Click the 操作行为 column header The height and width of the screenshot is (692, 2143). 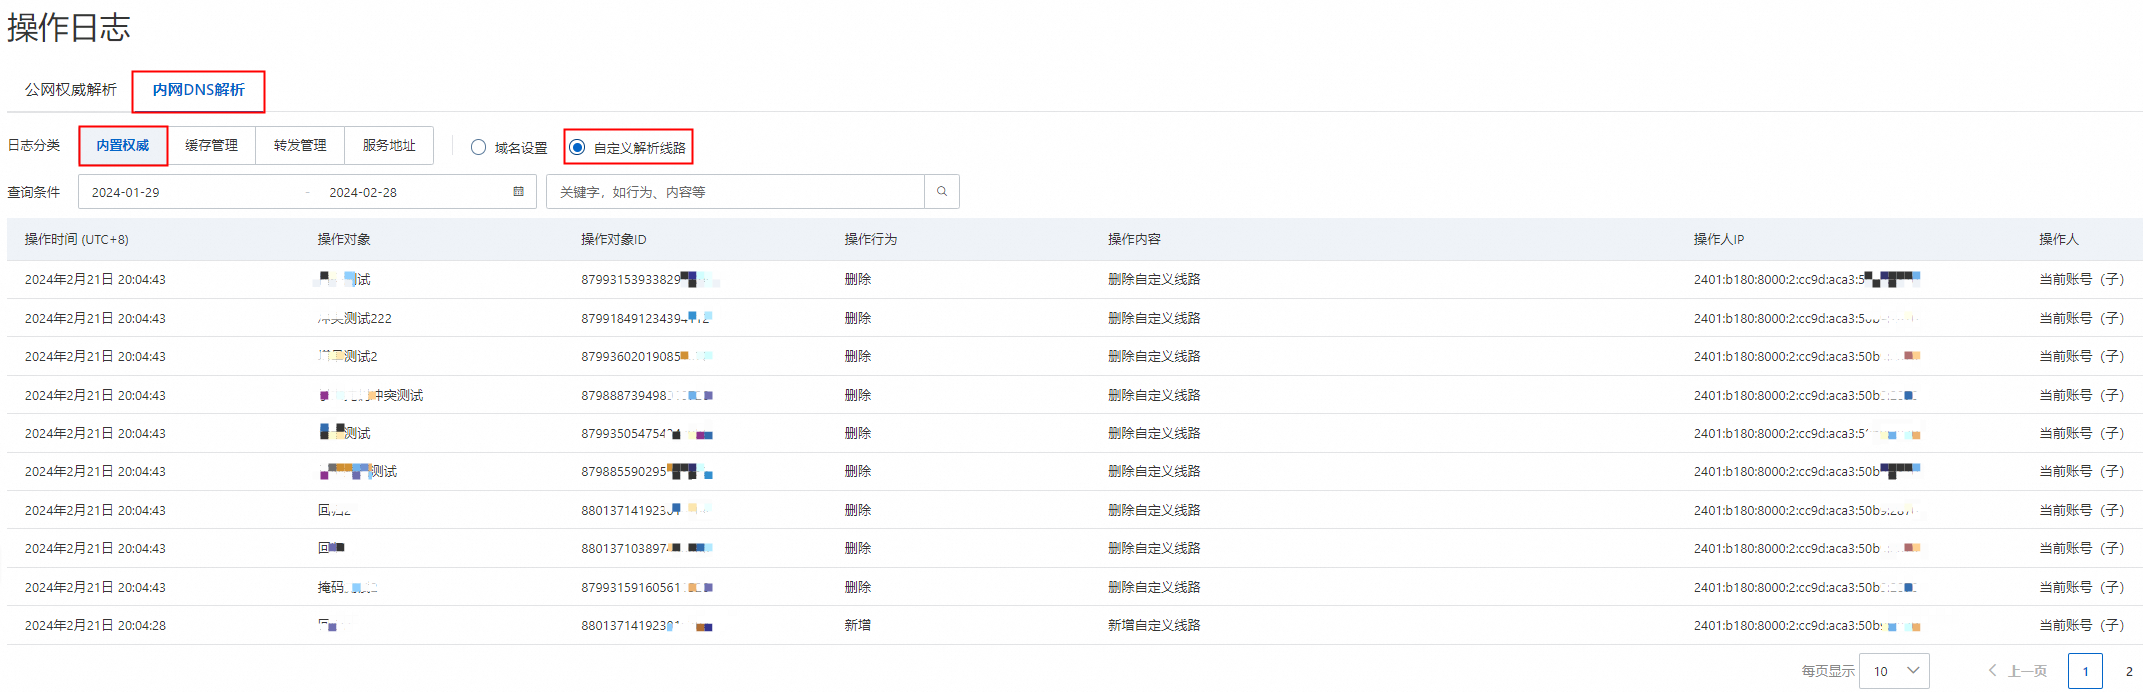coord(871,239)
